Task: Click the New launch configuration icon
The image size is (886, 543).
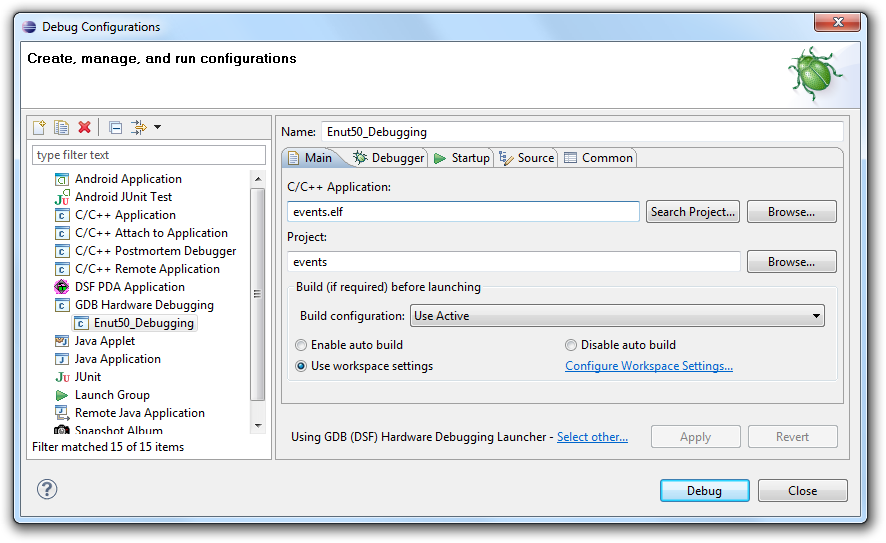Action: [39, 127]
